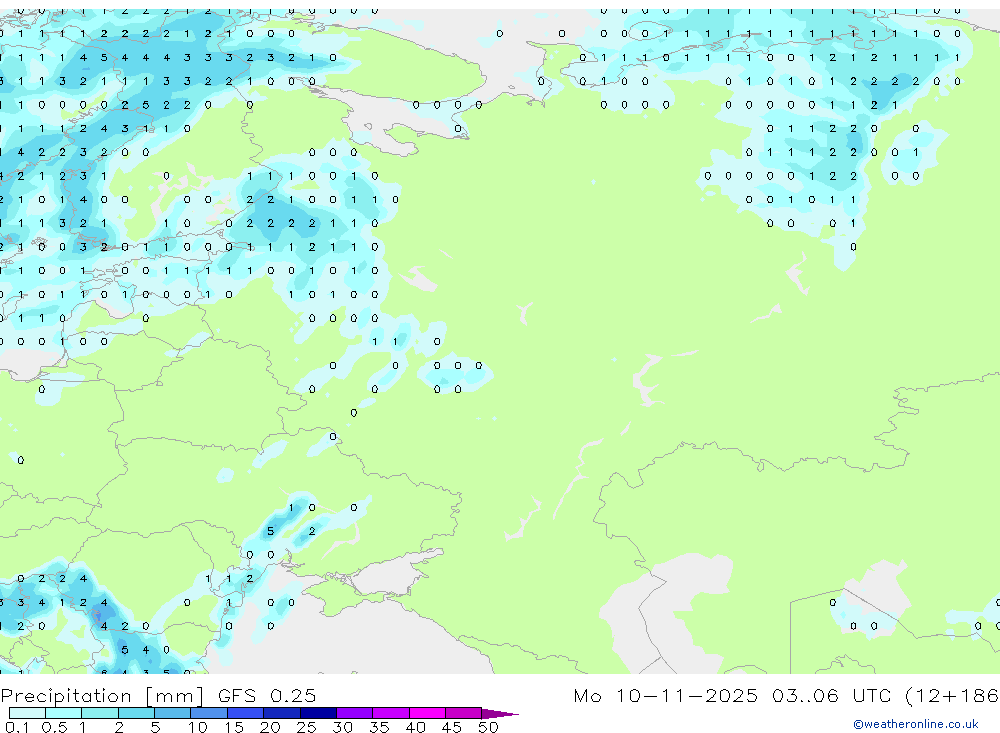Image resolution: width=1000 pixels, height=733 pixels.
Task: Click the 'Precipitation [mm]' title text
Action: (102, 696)
